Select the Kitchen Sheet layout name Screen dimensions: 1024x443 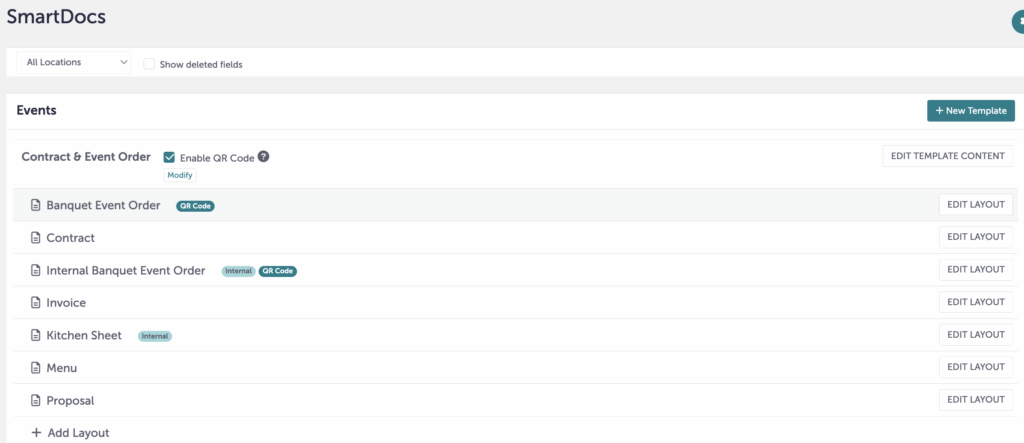pyautogui.click(x=84, y=335)
